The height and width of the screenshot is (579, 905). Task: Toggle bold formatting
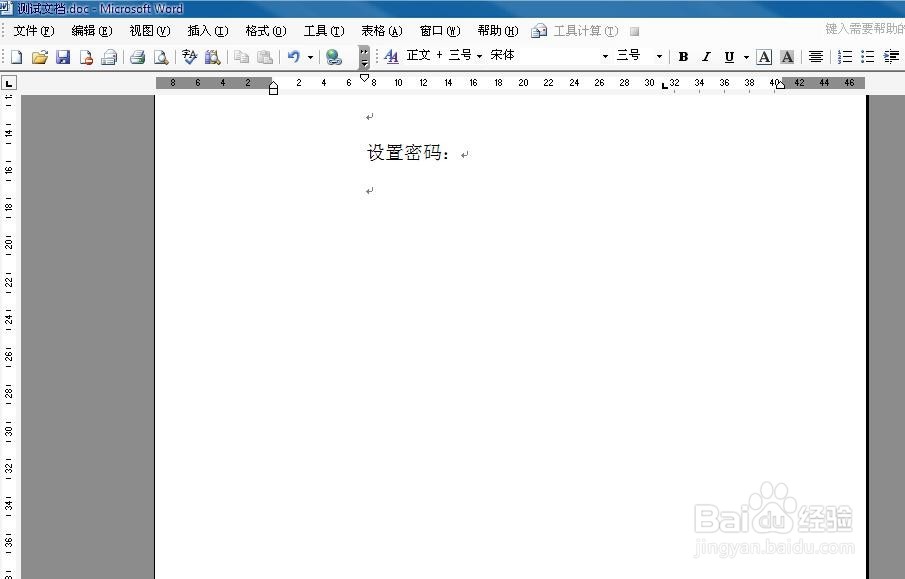[683, 57]
